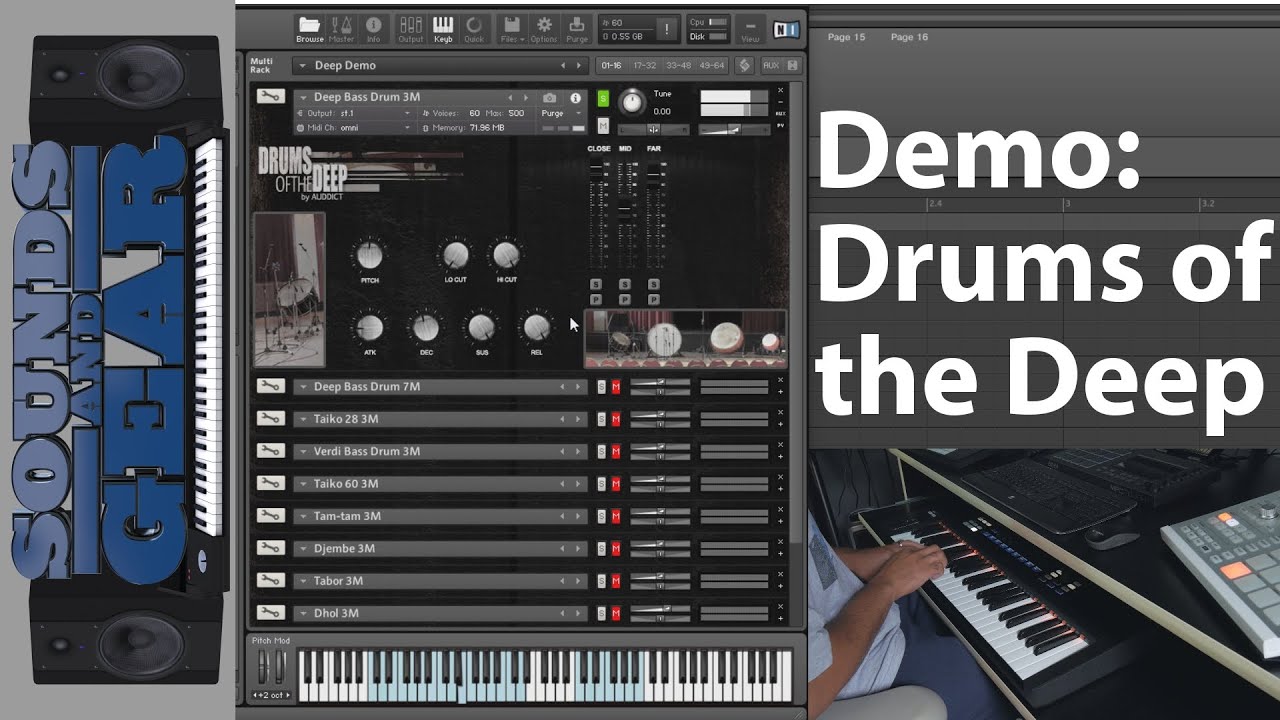The image size is (1280, 720).
Task: Click the panic exclamation button
Action: tap(666, 29)
